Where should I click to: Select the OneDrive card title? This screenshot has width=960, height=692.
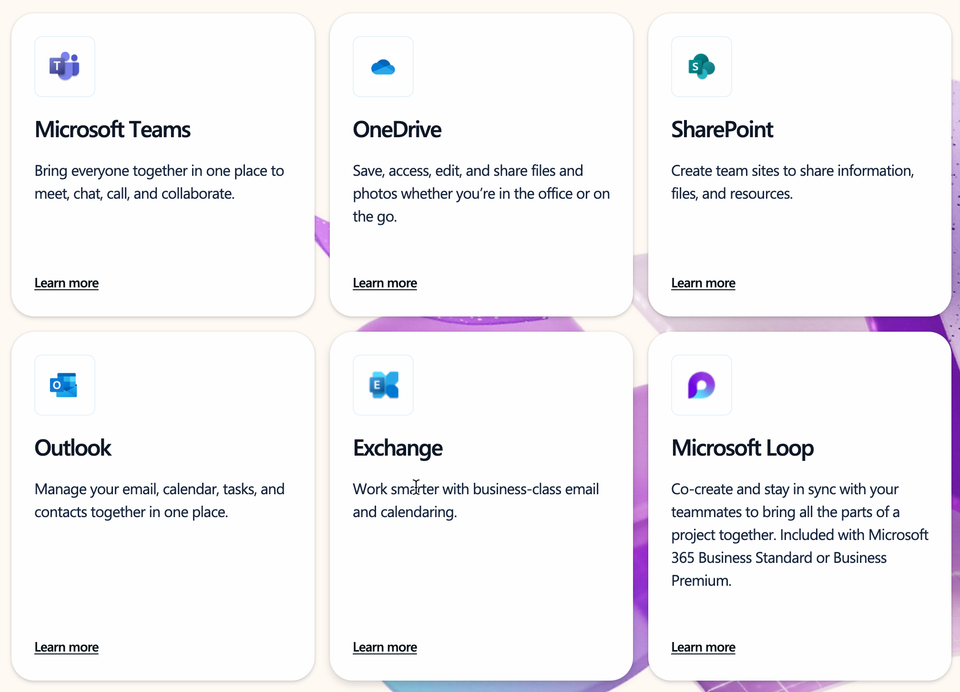tap(397, 130)
